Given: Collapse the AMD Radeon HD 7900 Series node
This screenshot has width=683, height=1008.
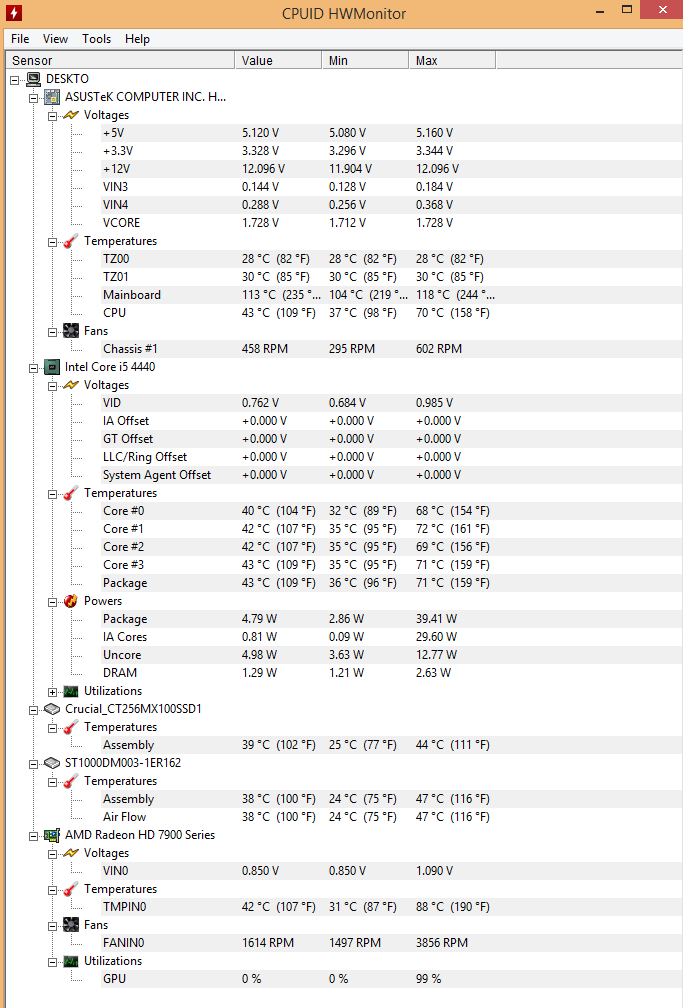Looking at the screenshot, I should pos(34,835).
